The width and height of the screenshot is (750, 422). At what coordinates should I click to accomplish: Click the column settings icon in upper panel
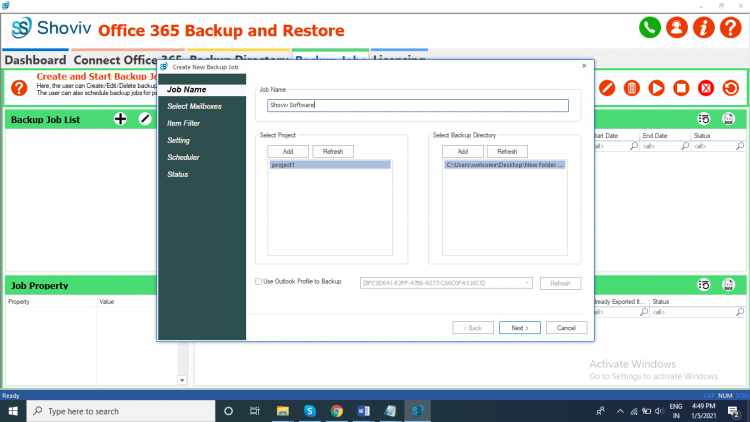(x=704, y=119)
